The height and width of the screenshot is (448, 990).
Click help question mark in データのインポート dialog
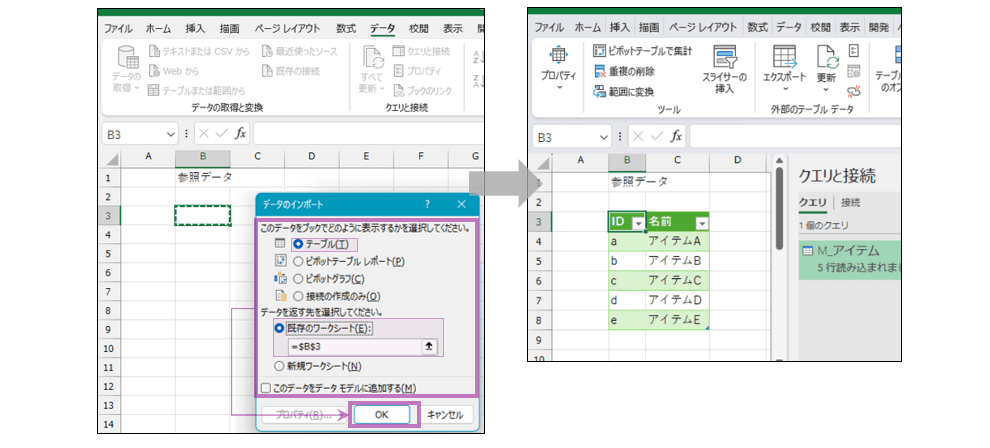[x=427, y=204]
